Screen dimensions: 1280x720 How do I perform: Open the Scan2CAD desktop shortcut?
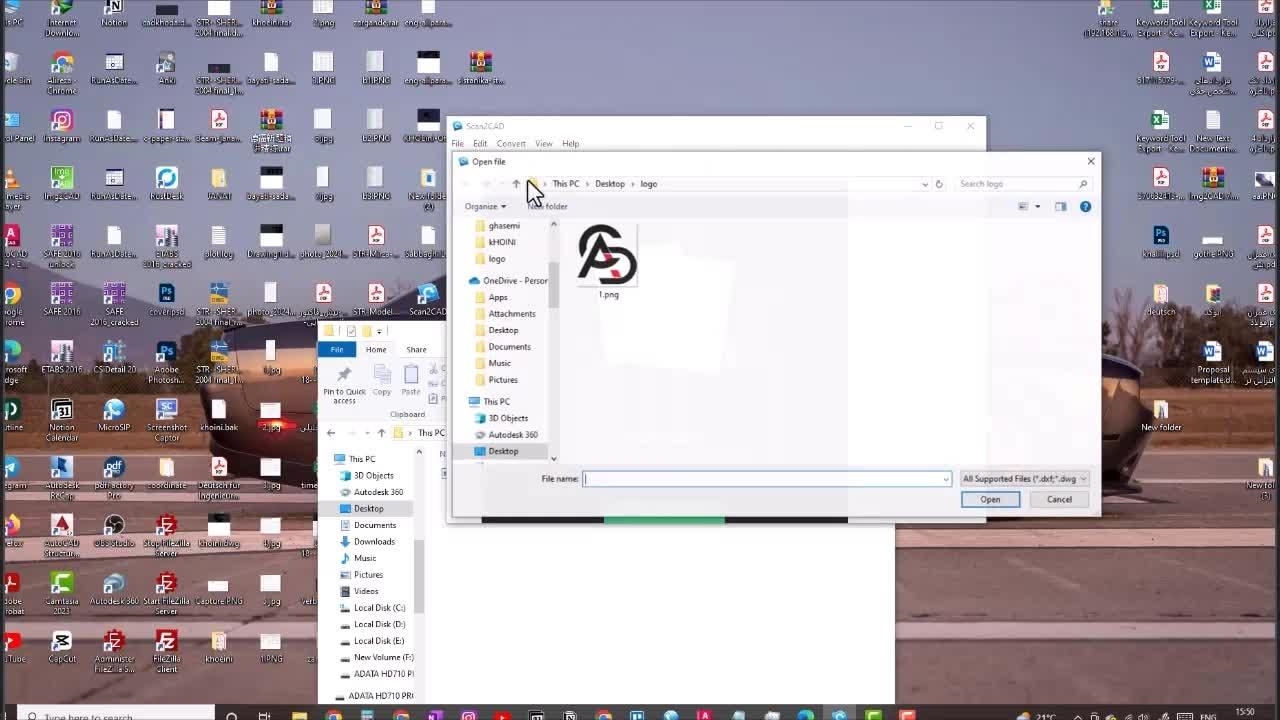pos(428,296)
